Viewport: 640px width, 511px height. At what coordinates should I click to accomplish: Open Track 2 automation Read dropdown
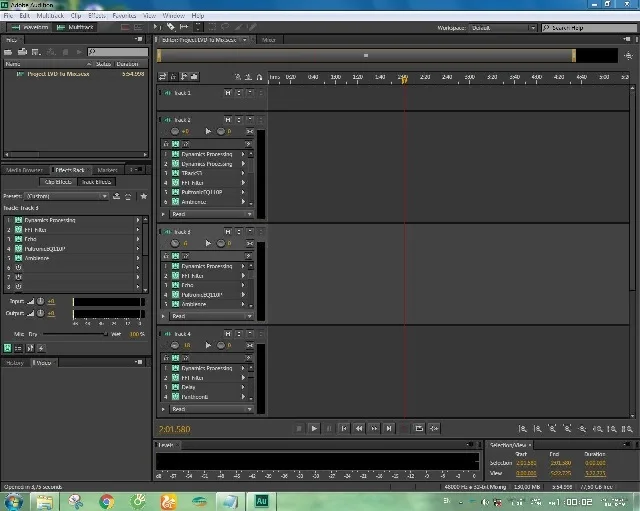point(211,214)
